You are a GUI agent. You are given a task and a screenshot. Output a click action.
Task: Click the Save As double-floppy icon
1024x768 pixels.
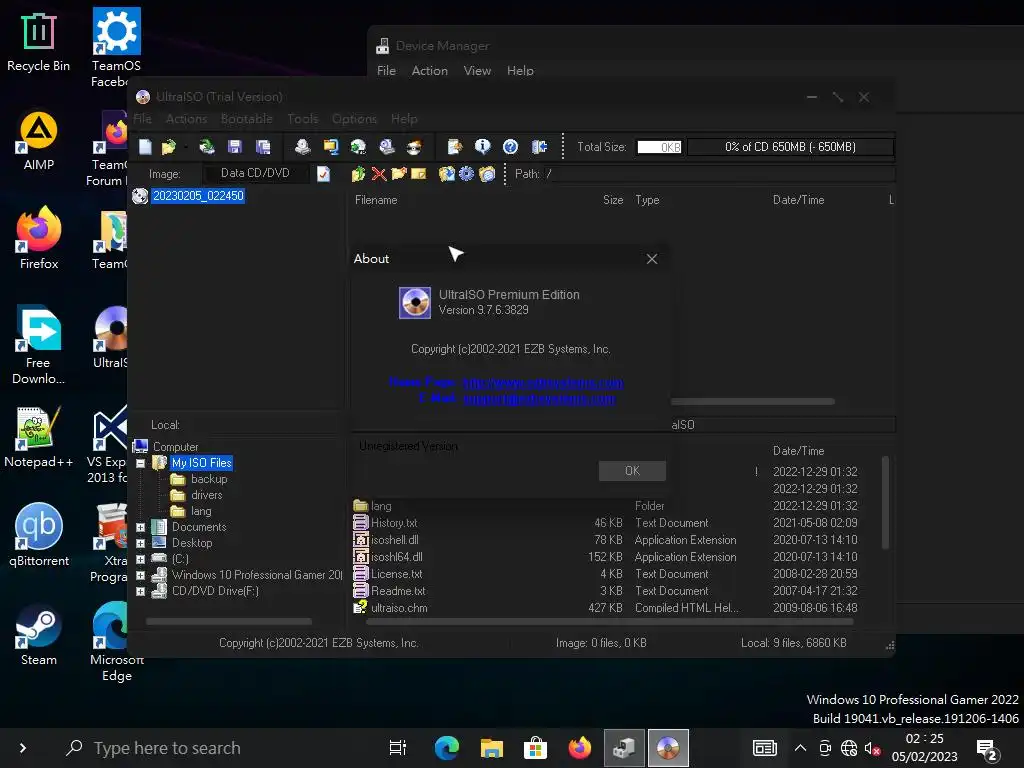click(x=263, y=147)
